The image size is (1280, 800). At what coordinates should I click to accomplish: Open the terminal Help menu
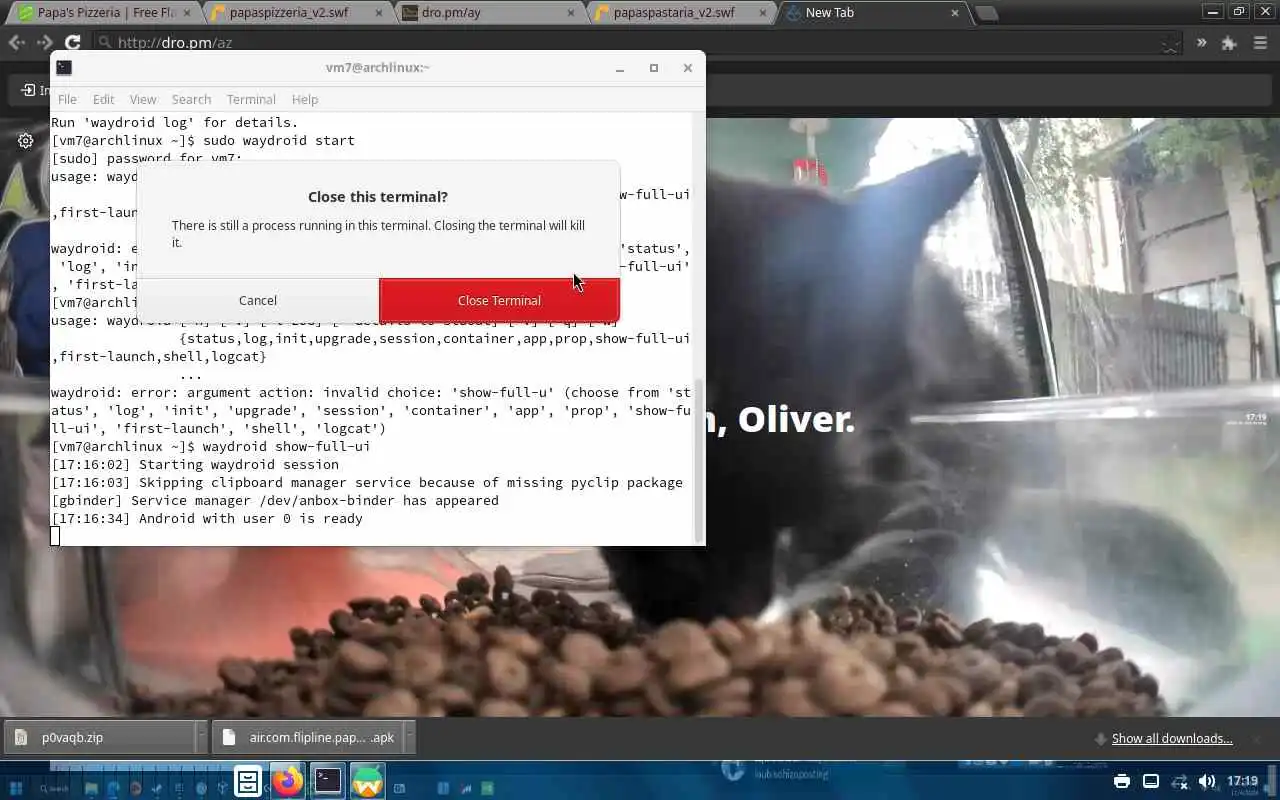pyautogui.click(x=305, y=99)
